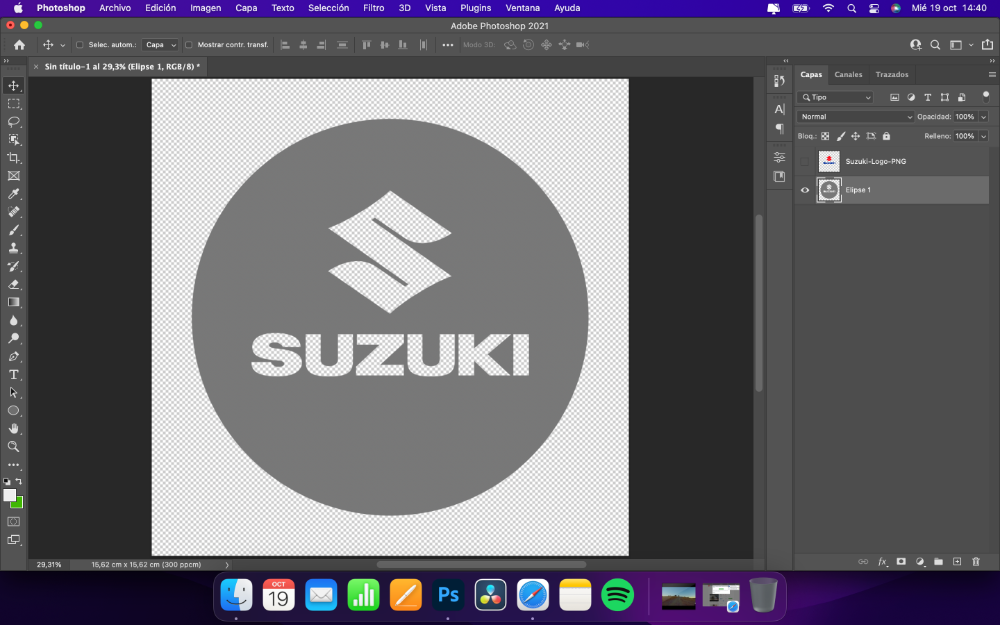
Task: Enable Mostrar contr. transf. checkbox
Action: (x=189, y=45)
